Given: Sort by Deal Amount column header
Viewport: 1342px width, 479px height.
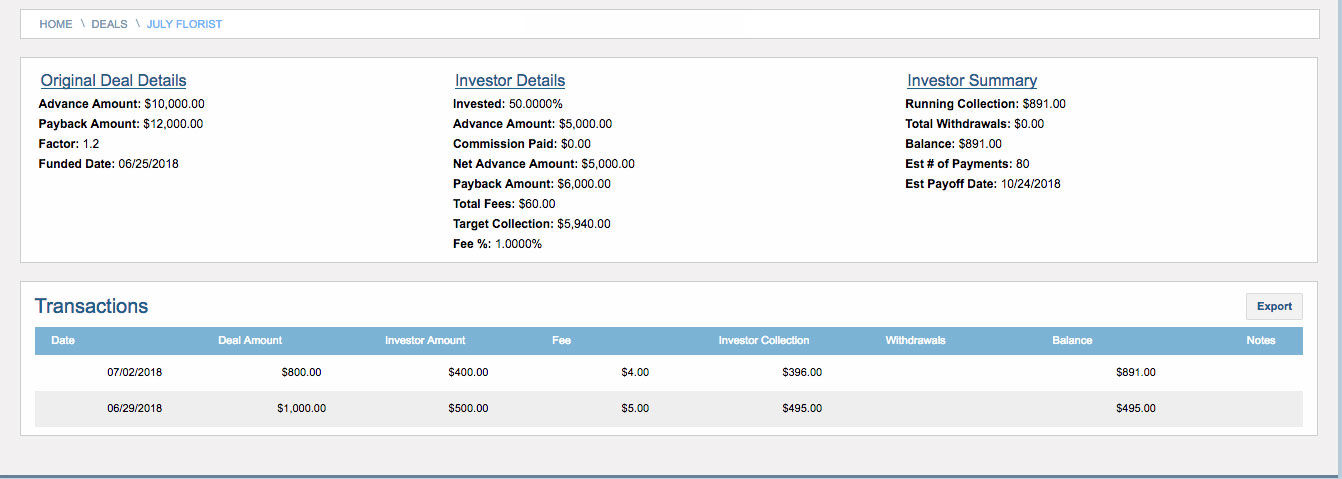Looking at the screenshot, I should point(250,340).
